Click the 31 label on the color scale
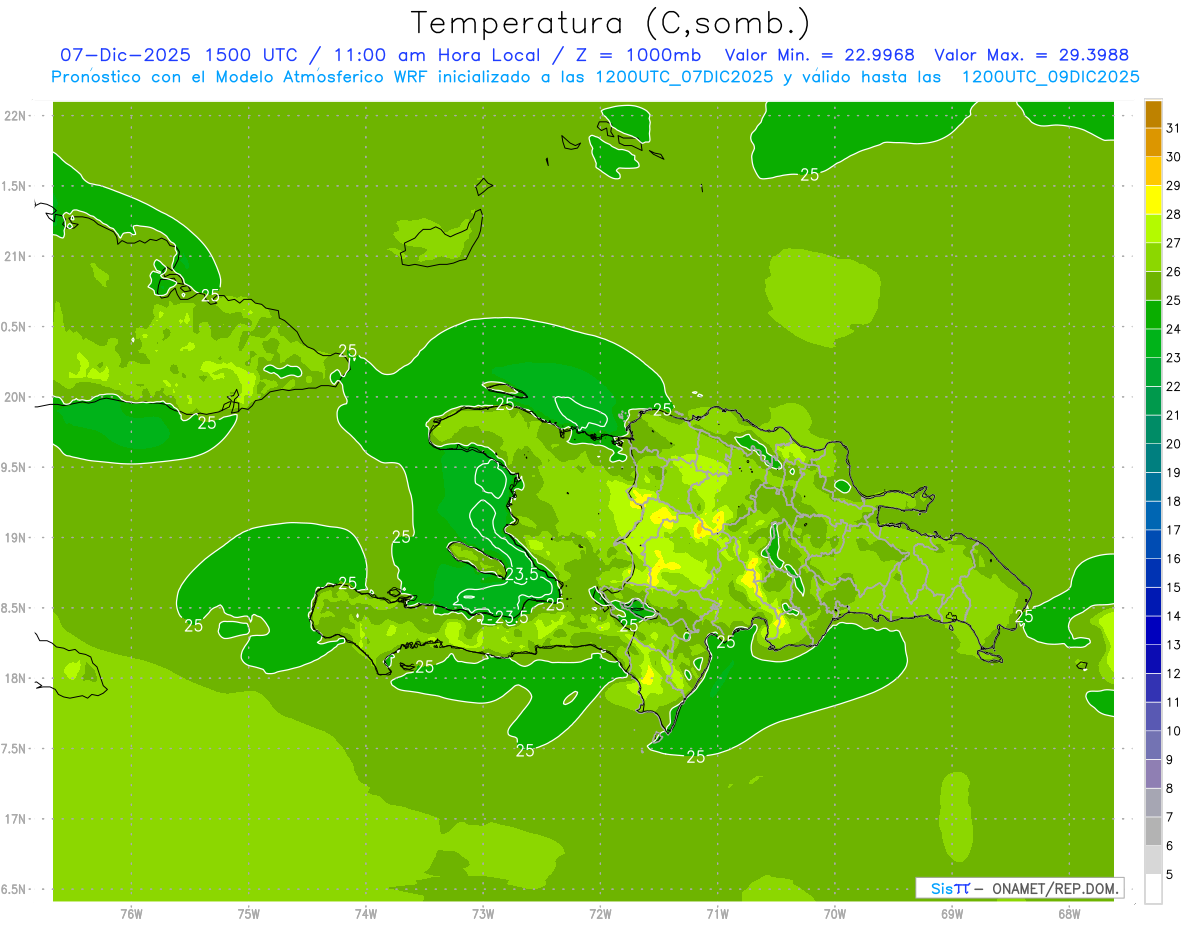The width and height of the screenshot is (1200, 927). [1174, 128]
